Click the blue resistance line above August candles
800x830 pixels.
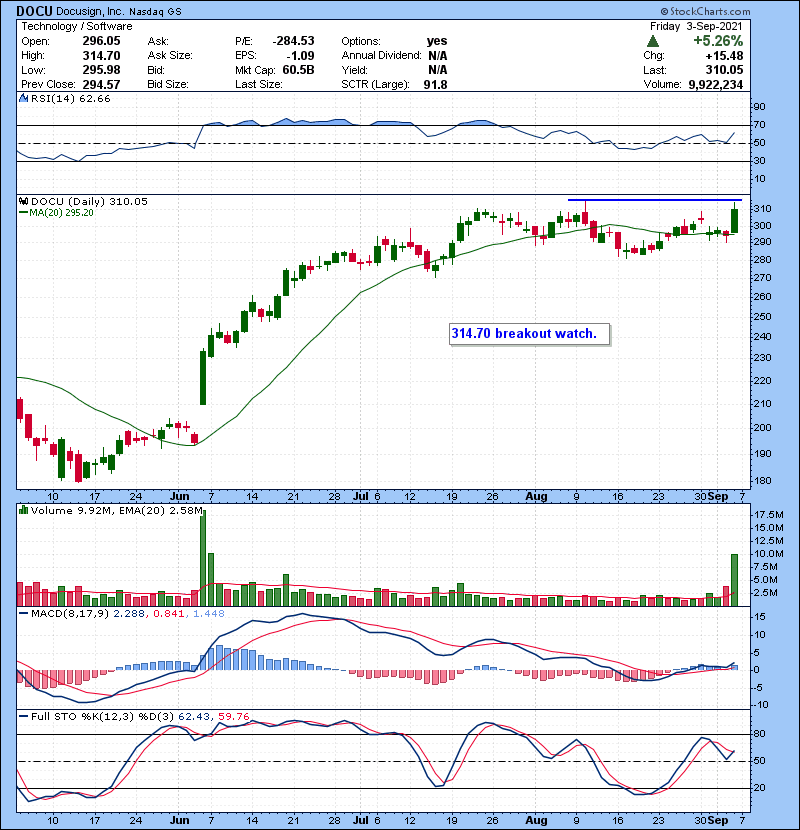click(x=654, y=200)
